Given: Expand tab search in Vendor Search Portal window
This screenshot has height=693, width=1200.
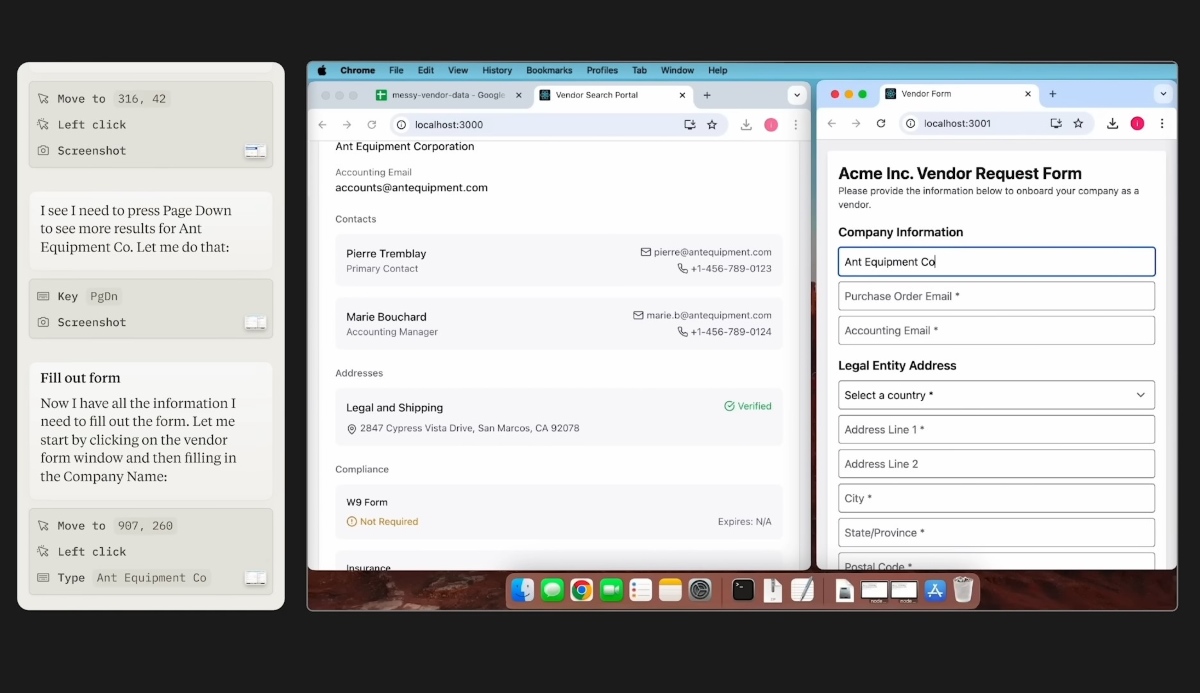Looking at the screenshot, I should coord(797,95).
